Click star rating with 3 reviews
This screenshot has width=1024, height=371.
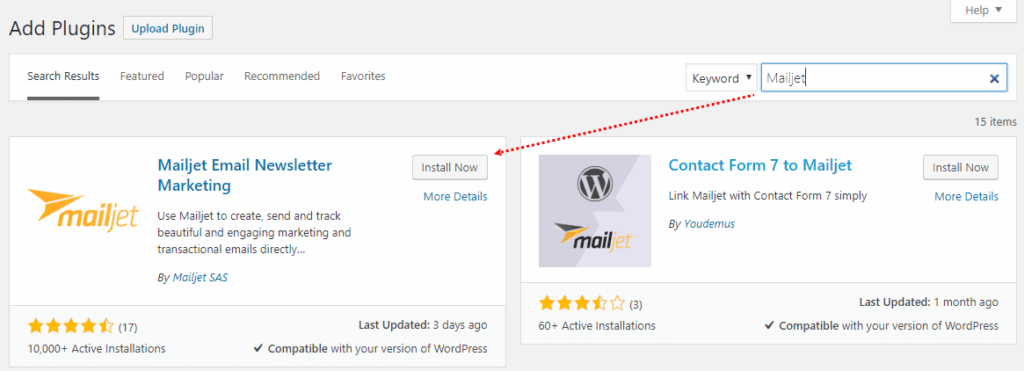click(582, 304)
